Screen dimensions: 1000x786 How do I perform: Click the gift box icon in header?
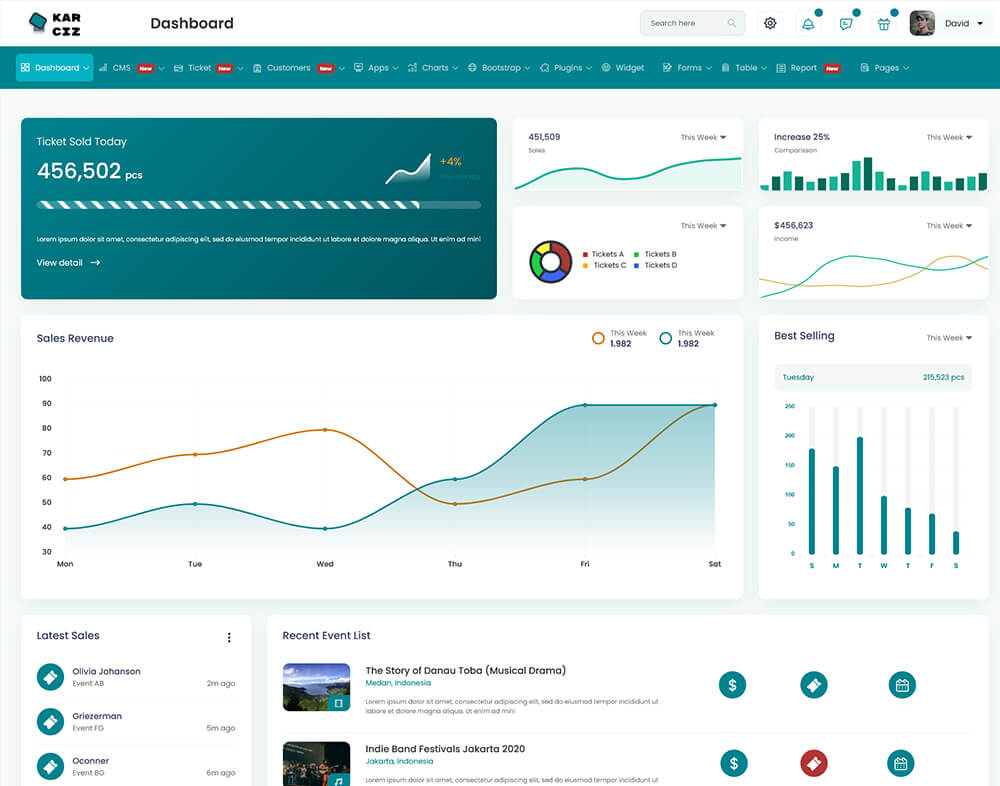click(x=884, y=24)
